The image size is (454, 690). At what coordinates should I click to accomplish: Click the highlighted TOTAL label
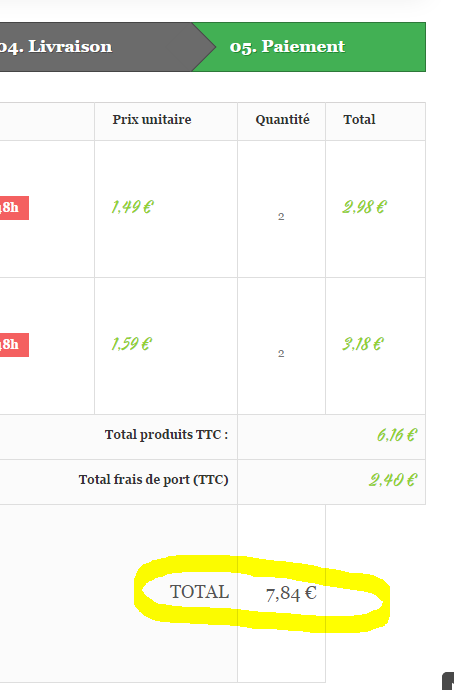tap(200, 592)
